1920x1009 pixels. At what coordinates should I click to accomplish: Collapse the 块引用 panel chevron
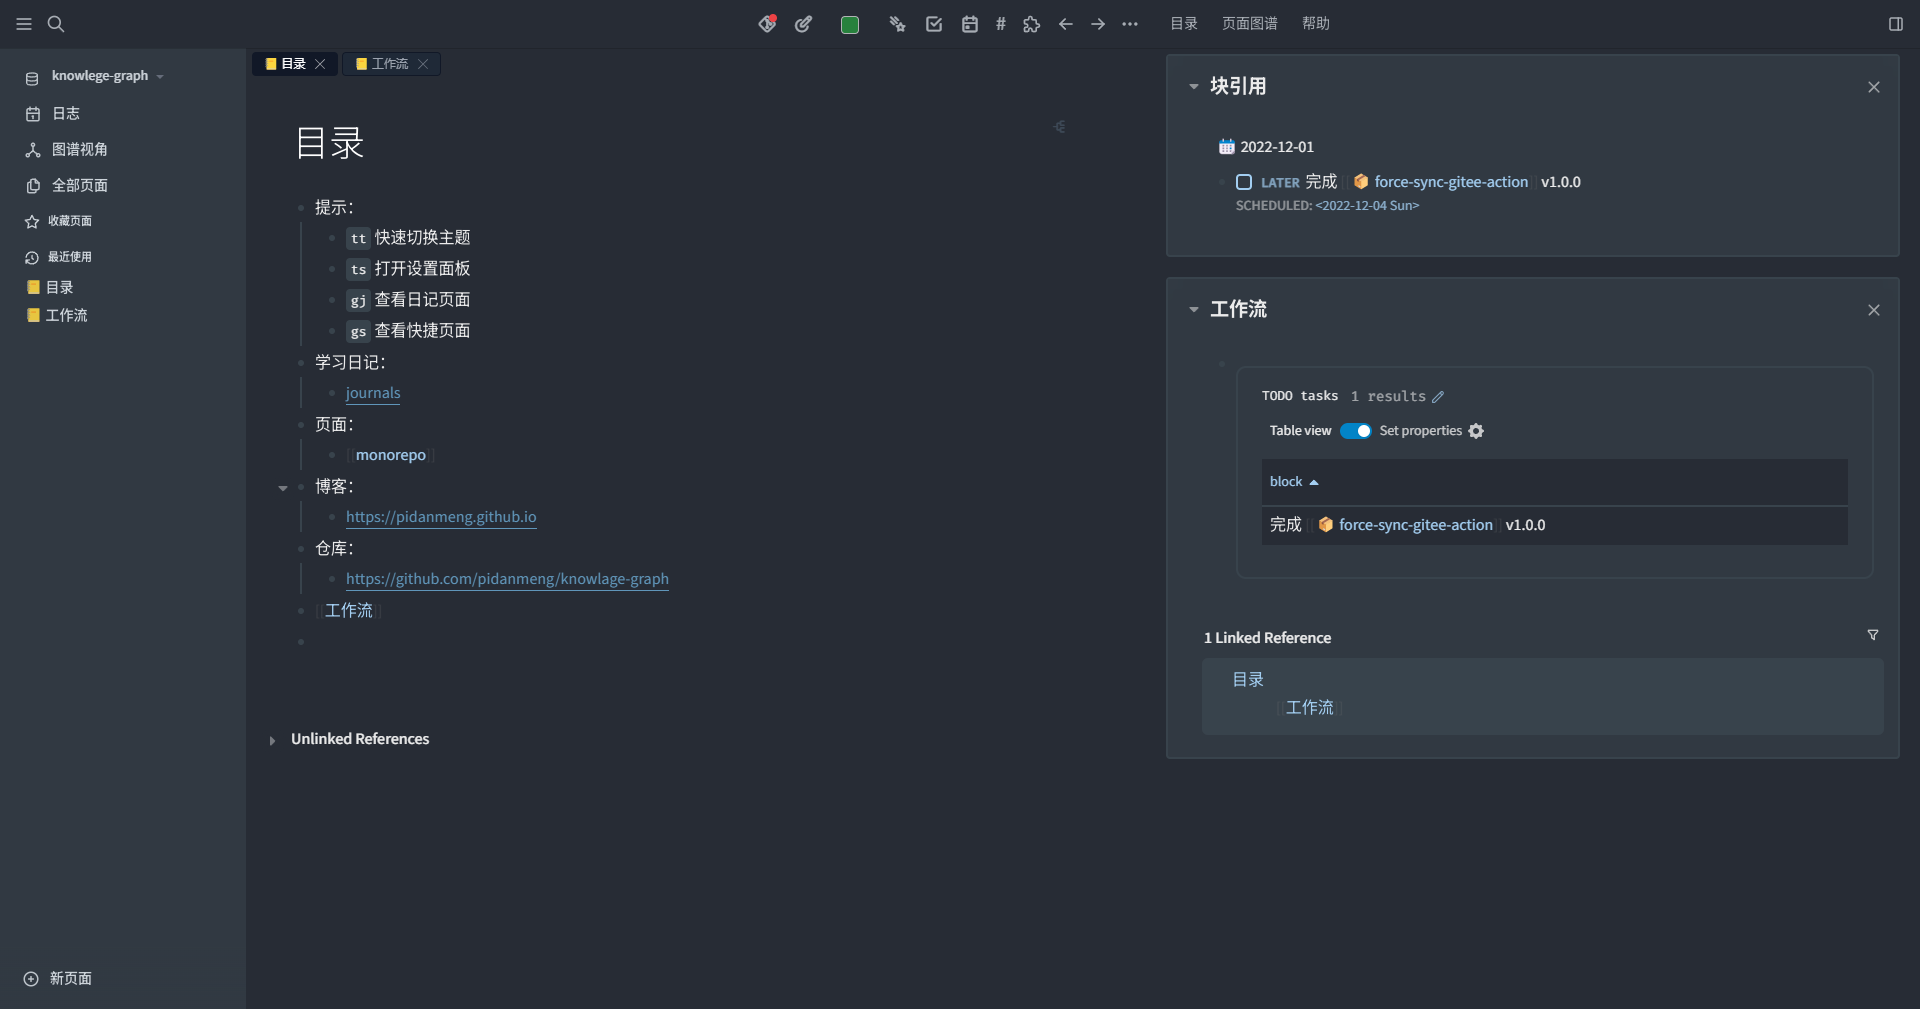click(x=1192, y=87)
